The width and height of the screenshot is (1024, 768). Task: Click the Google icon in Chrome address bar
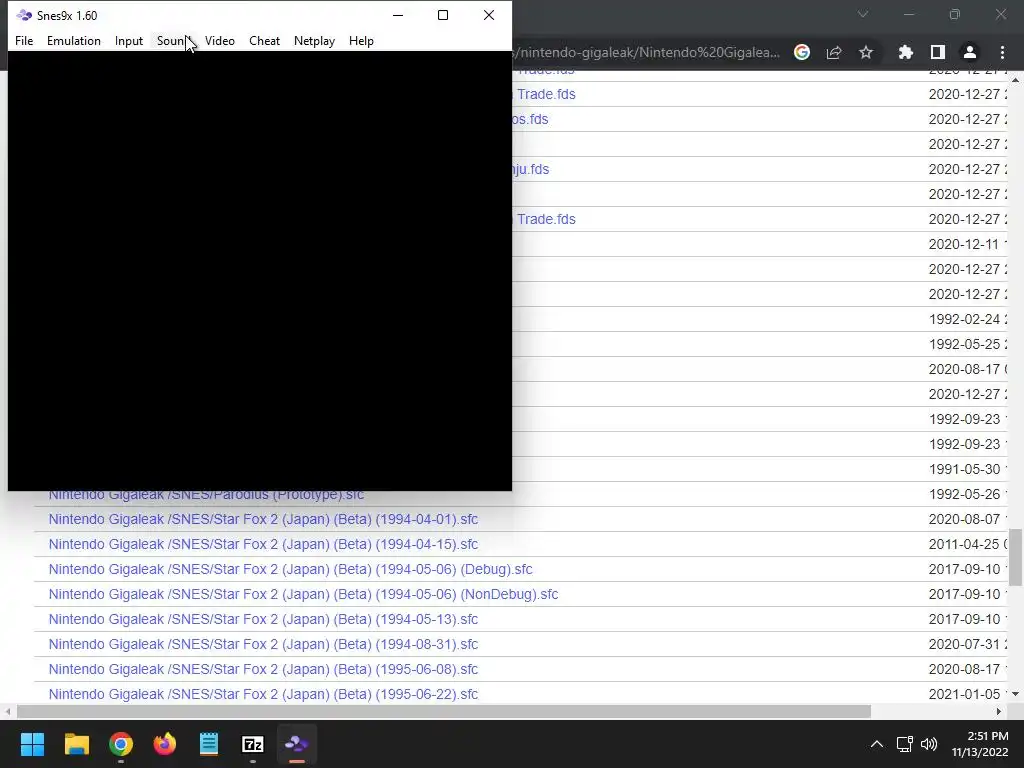click(802, 52)
